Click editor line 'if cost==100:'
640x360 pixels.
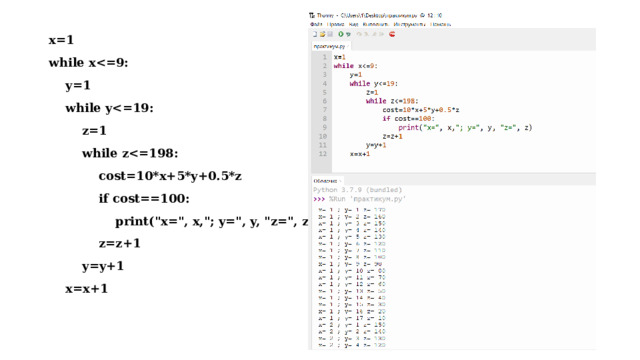click(x=409, y=119)
